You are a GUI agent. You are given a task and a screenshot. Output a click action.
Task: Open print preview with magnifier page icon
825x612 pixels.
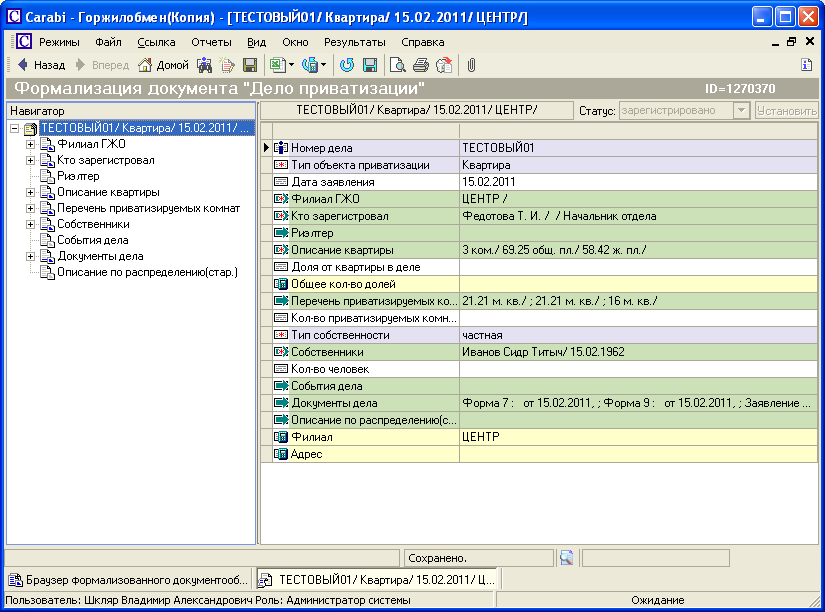point(398,65)
